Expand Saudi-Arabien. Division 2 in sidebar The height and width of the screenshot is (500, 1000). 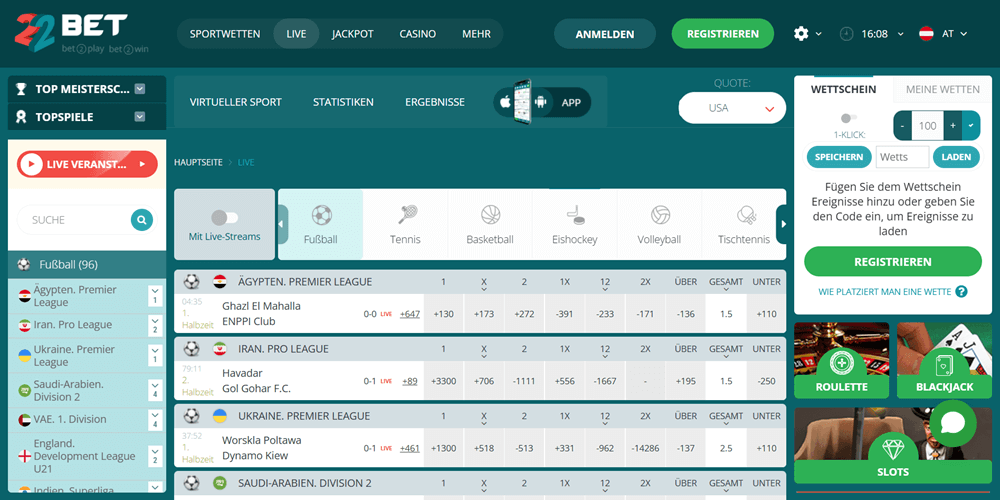click(155, 390)
